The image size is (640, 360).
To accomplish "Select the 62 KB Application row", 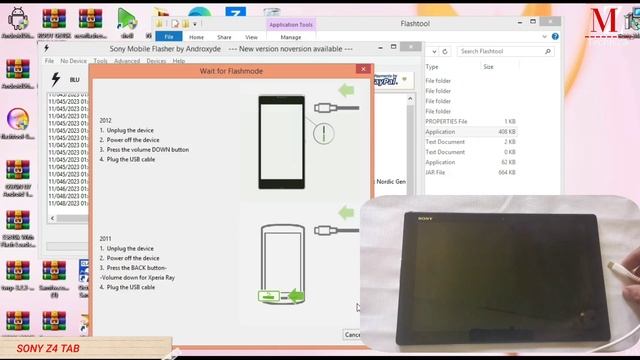I will pos(471,162).
